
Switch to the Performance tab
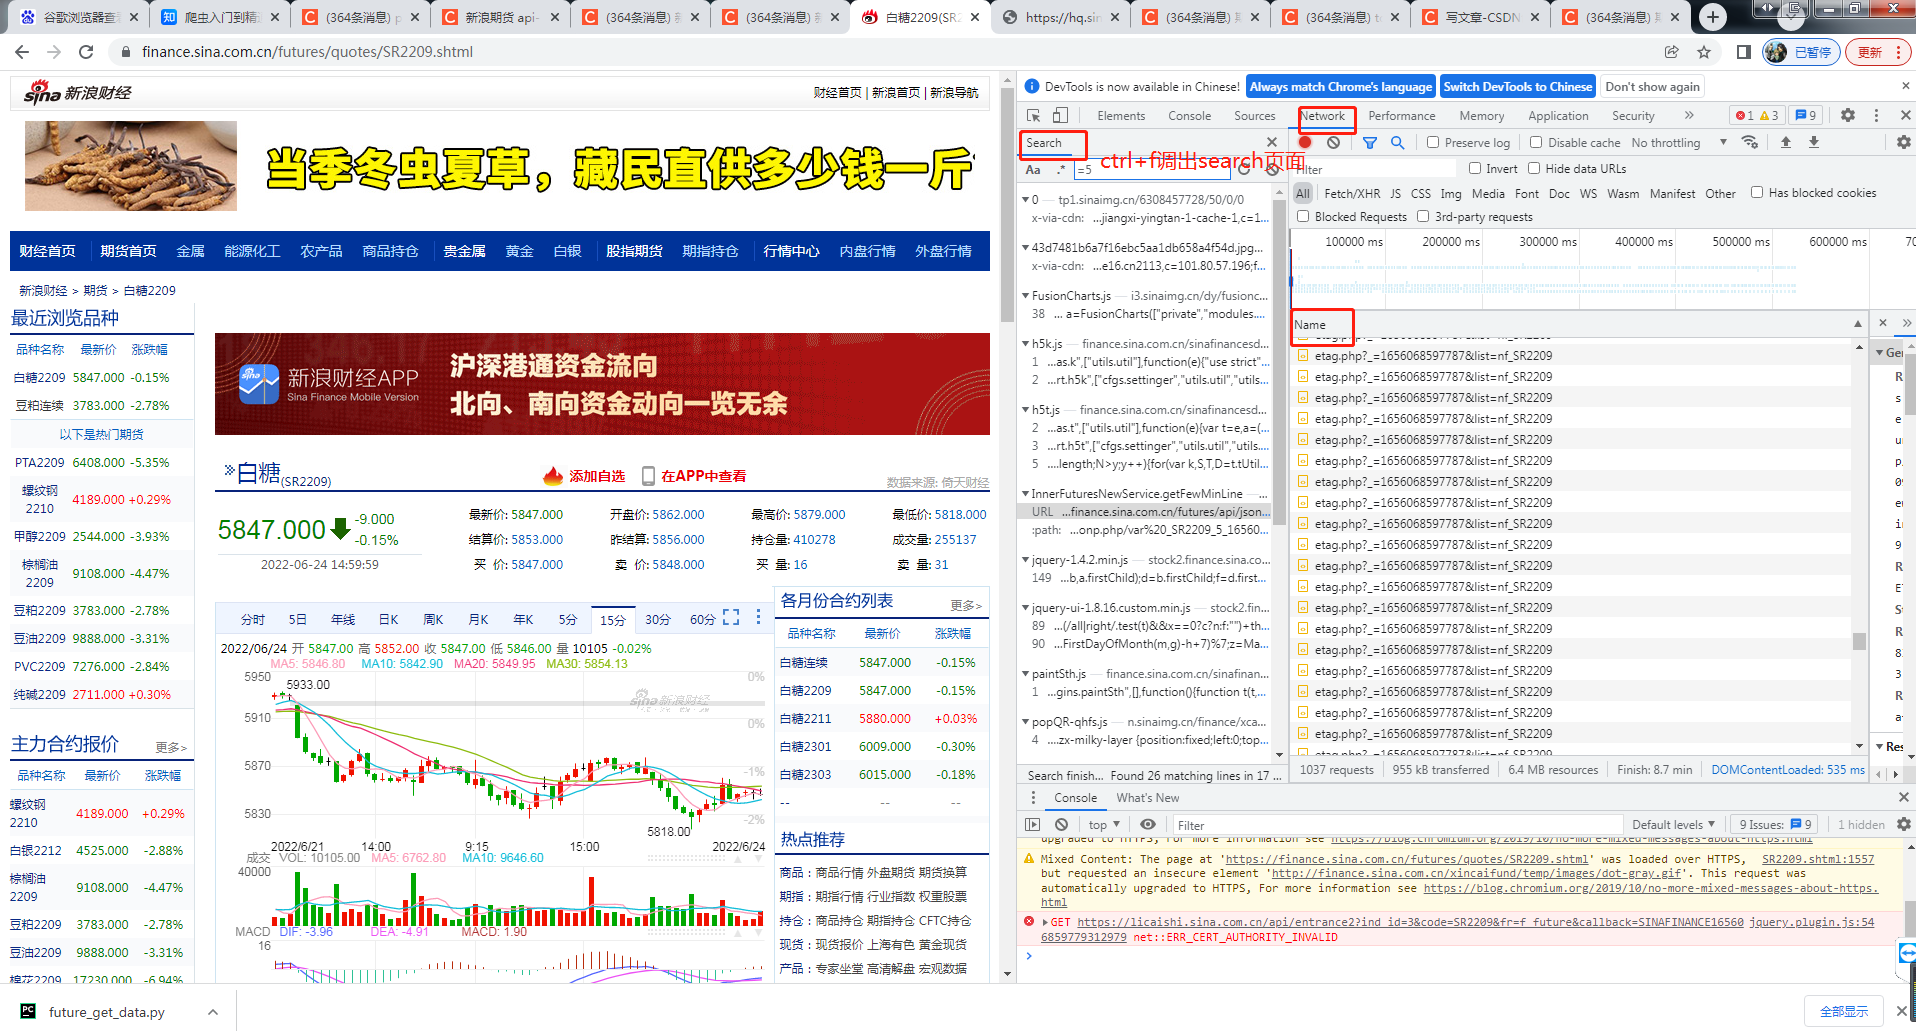(x=1401, y=116)
